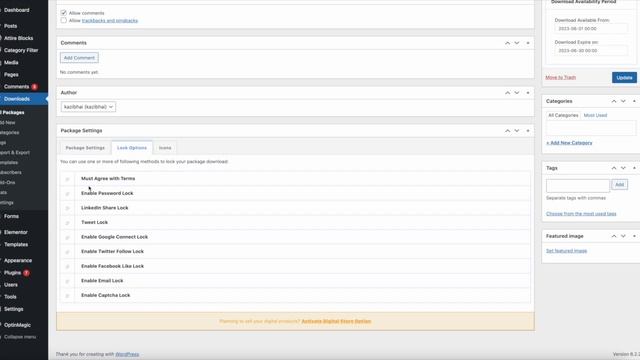640x360 pixels.
Task: Click Download Available From date field
Action: click(591, 29)
